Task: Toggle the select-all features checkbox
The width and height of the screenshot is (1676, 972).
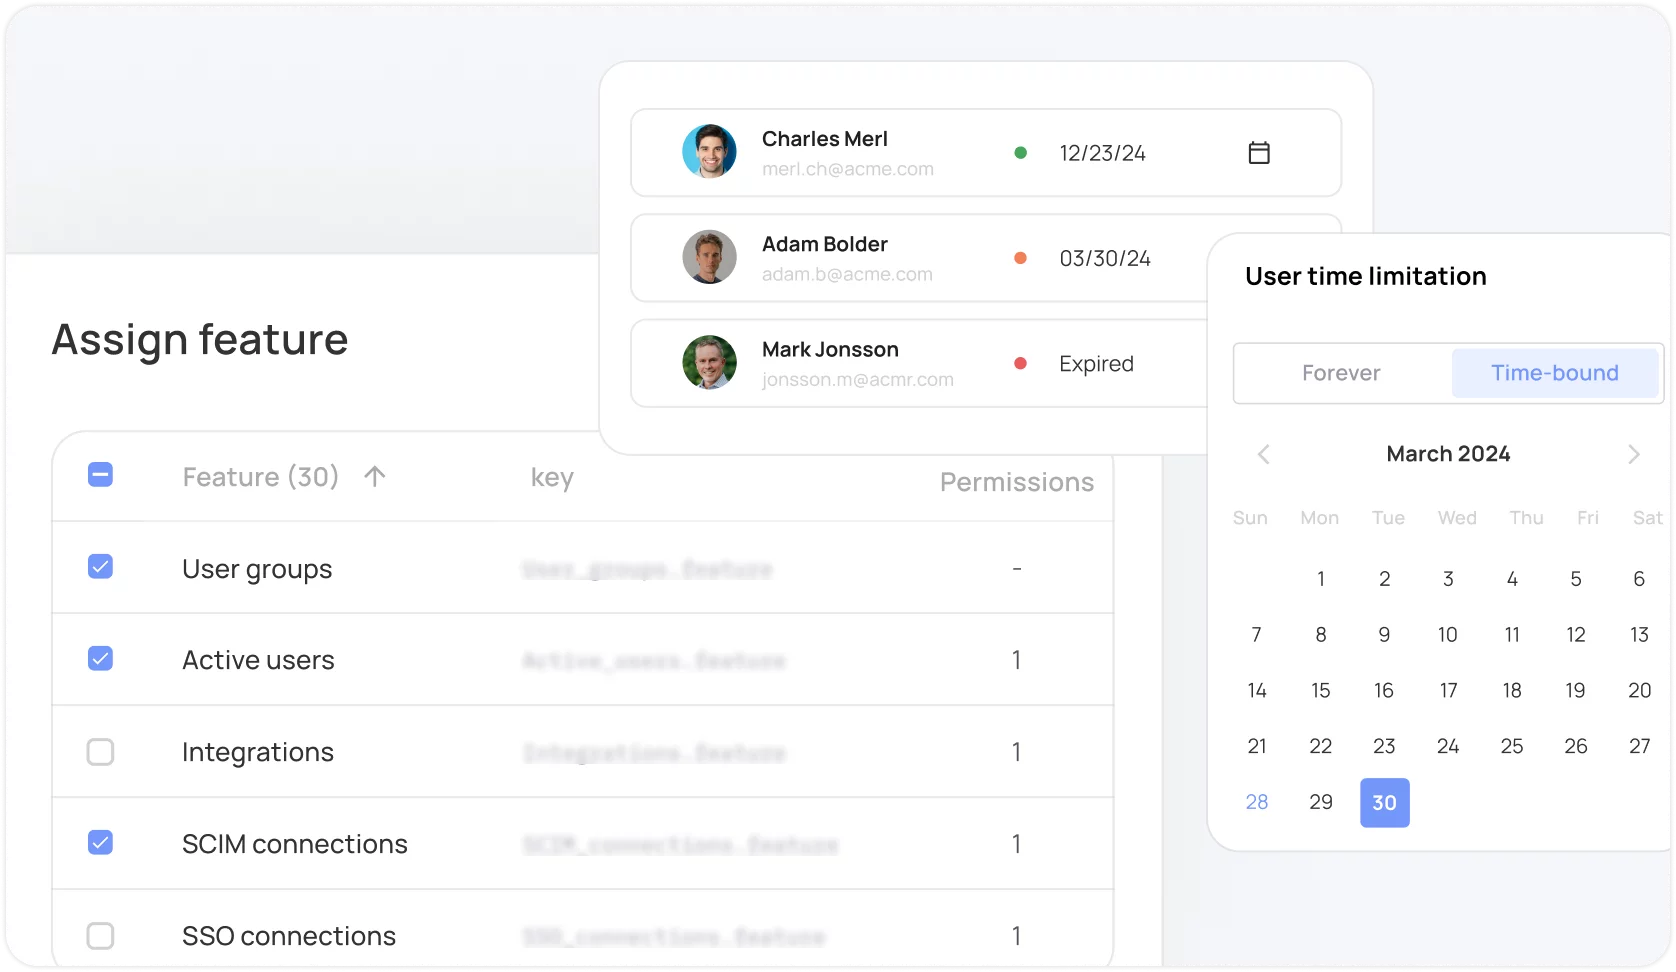Action: [100, 475]
